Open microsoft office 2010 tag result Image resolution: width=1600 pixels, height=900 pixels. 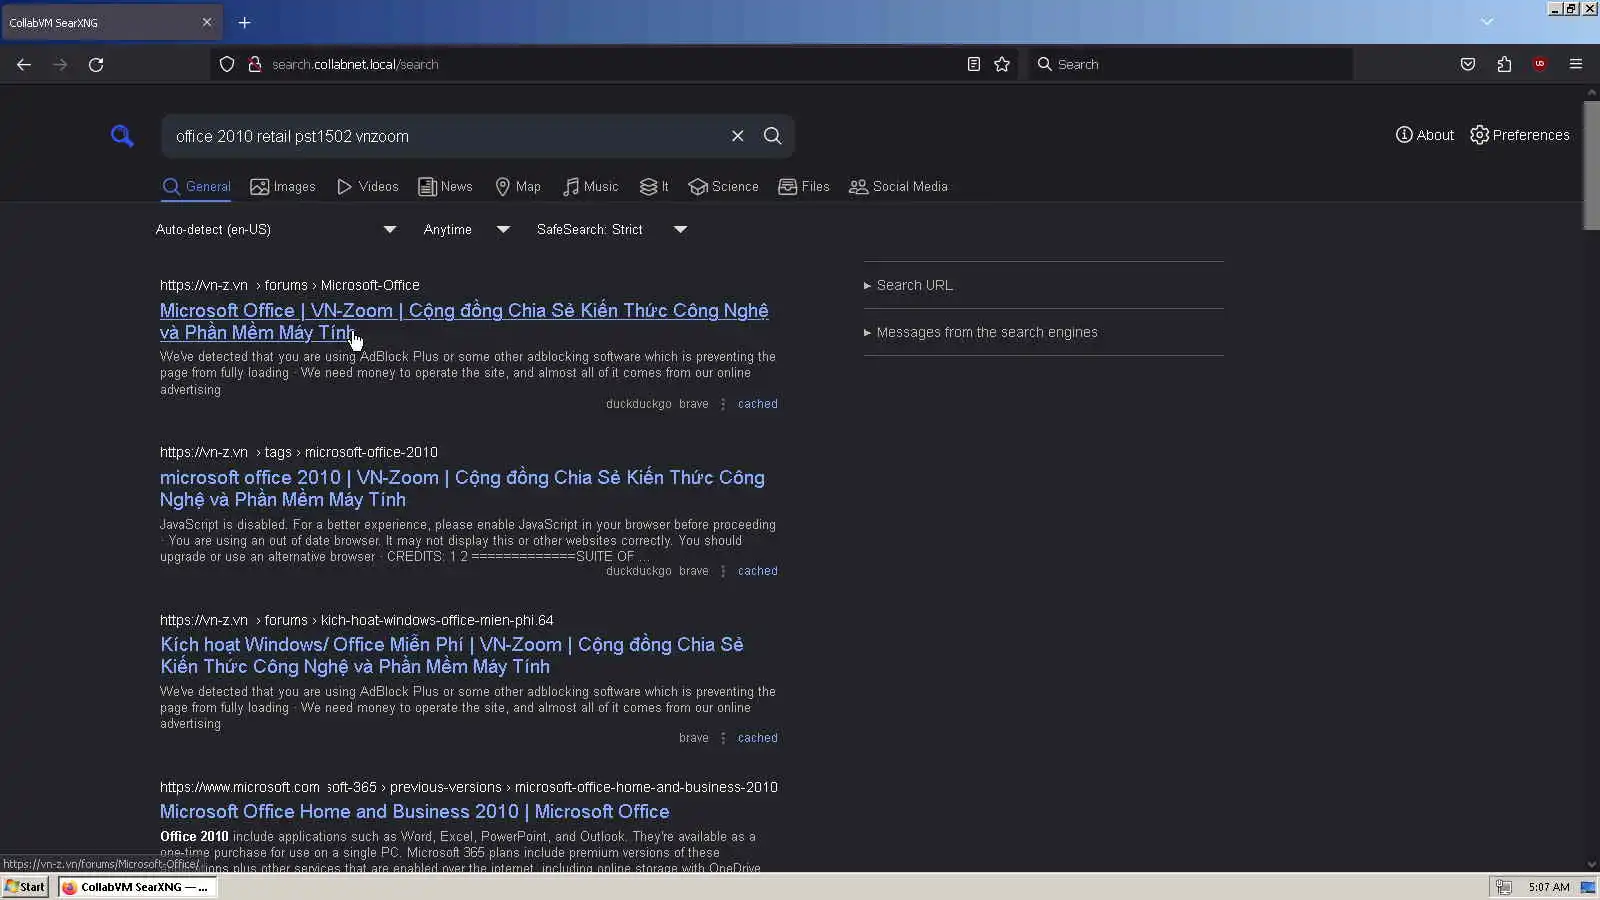(x=462, y=488)
